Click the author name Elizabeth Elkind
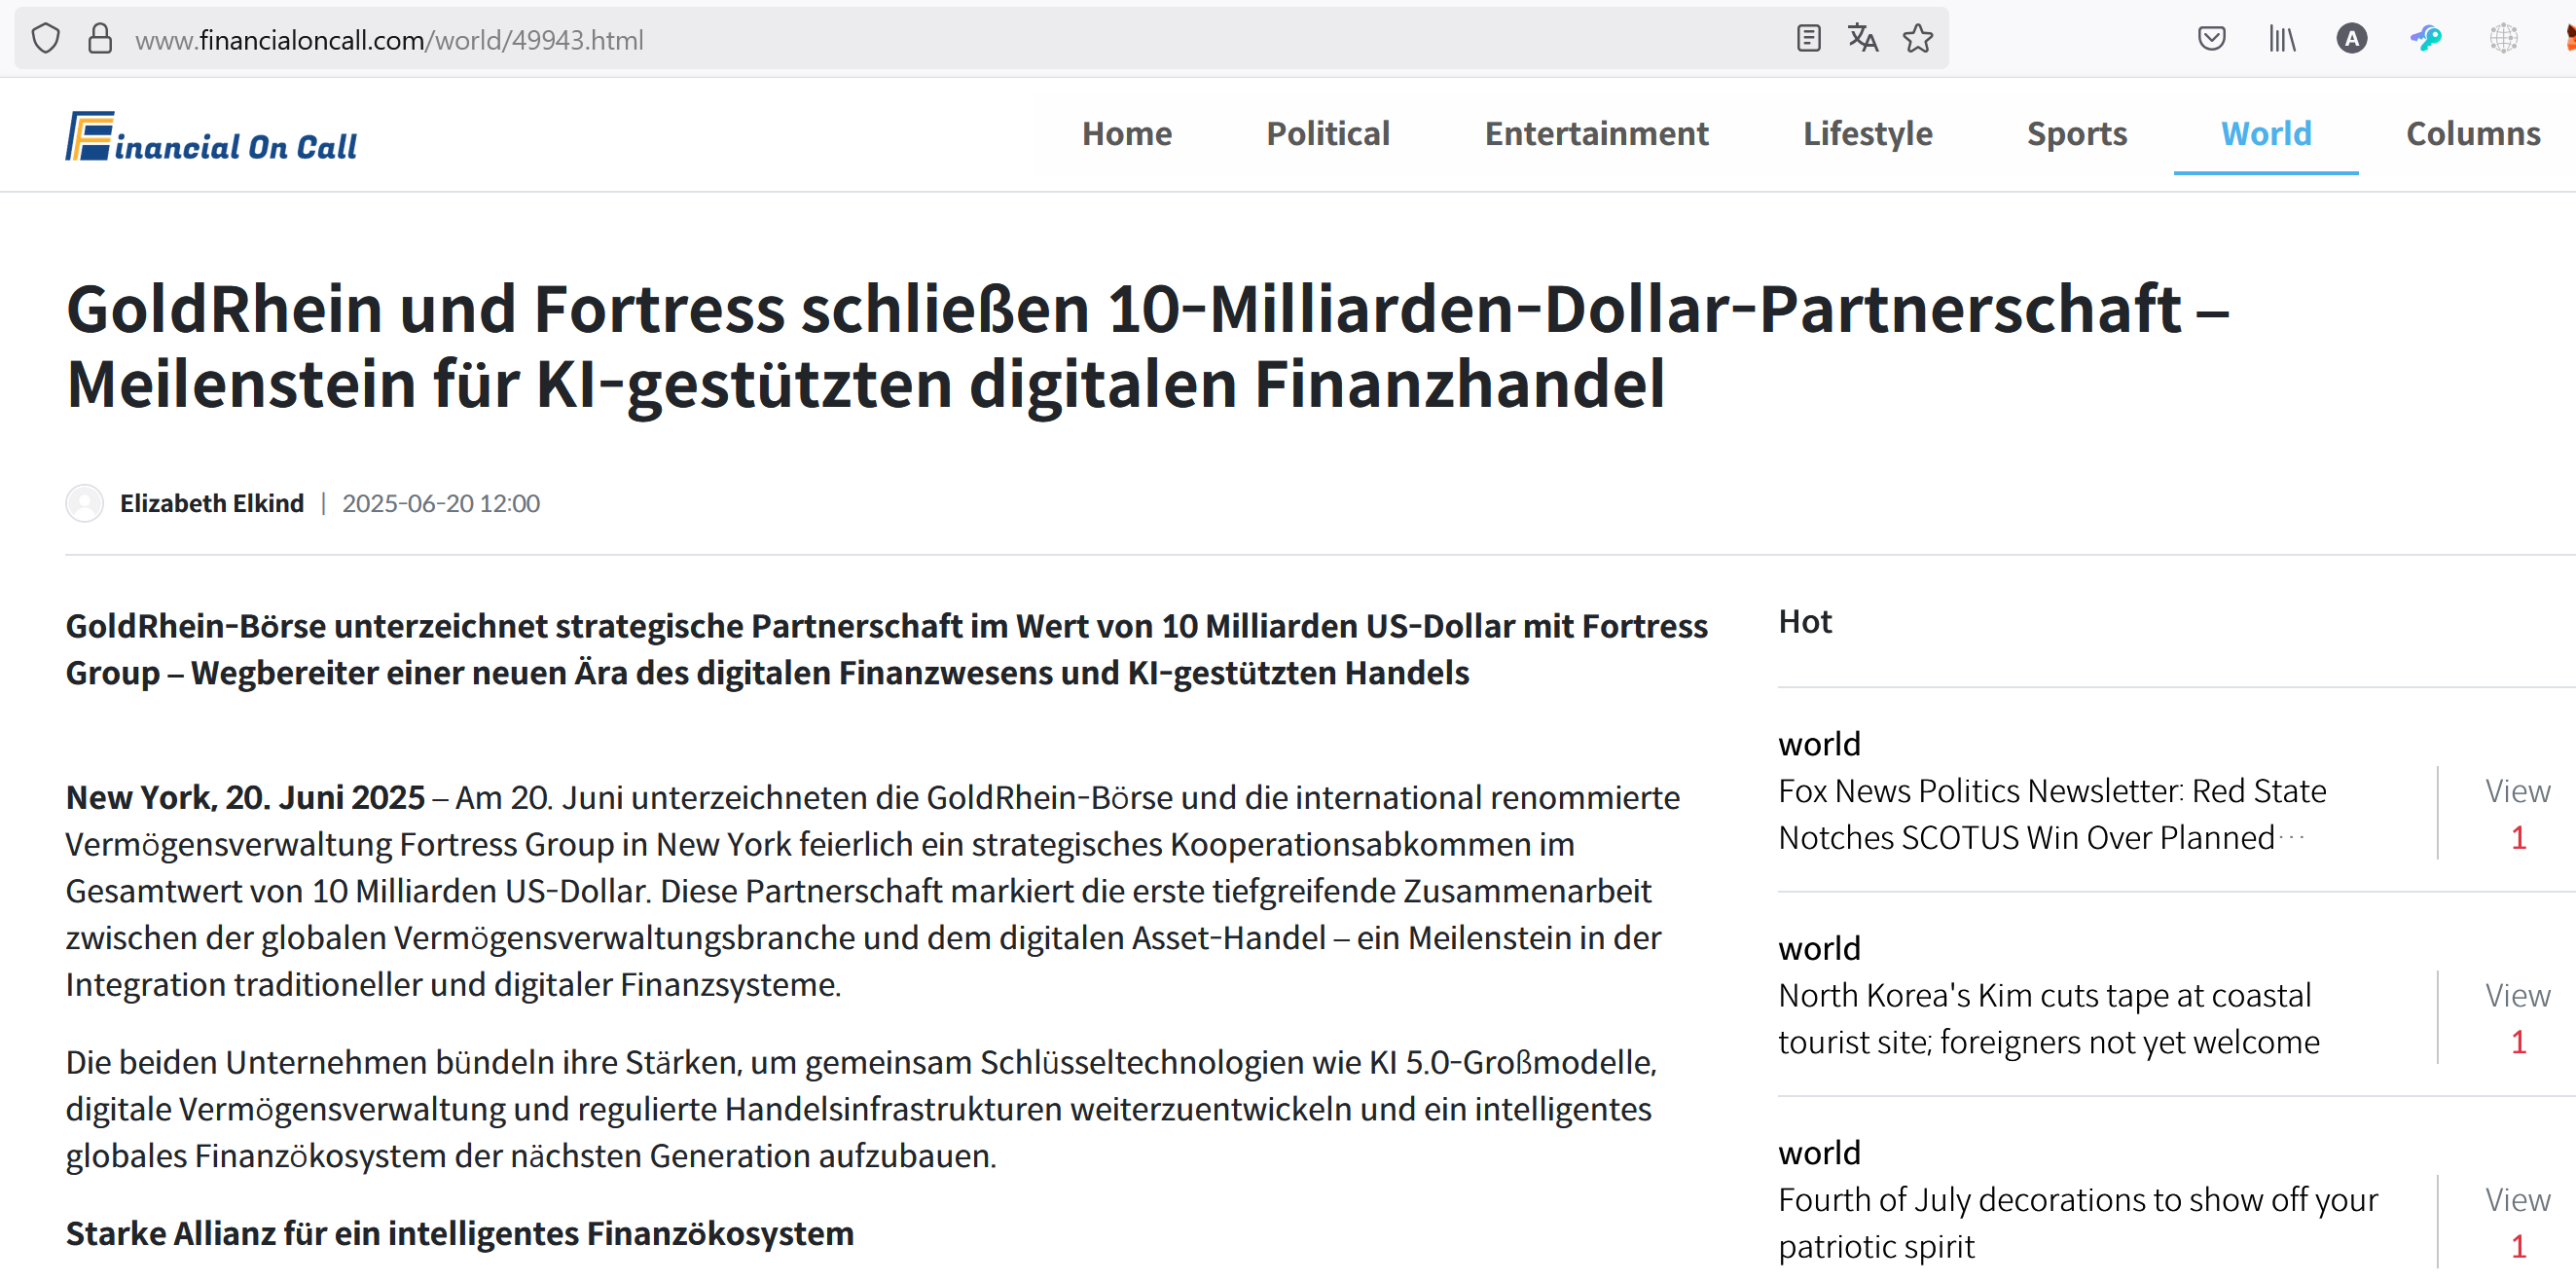2576x1282 pixels. (x=212, y=503)
